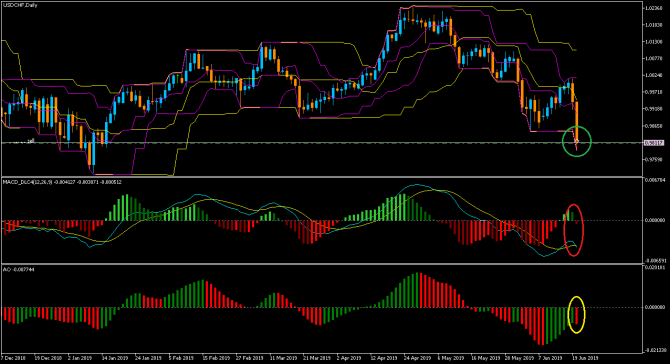The width and height of the screenshot is (670, 364).
Task: Click the 2 Apr 2019 date label
Action: pyautogui.click(x=349, y=358)
